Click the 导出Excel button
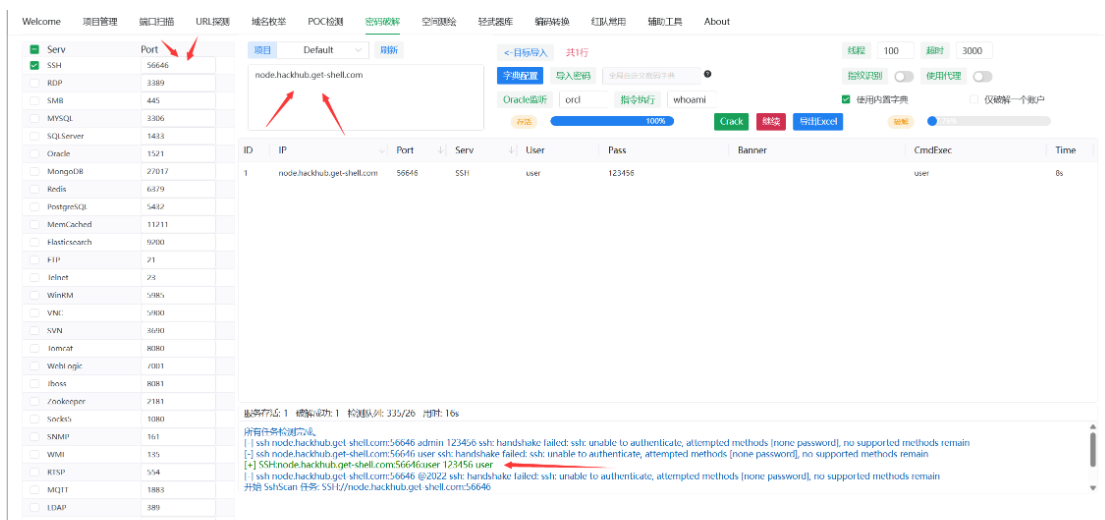Image resolution: width=1105 pixels, height=520 pixels. [x=817, y=122]
